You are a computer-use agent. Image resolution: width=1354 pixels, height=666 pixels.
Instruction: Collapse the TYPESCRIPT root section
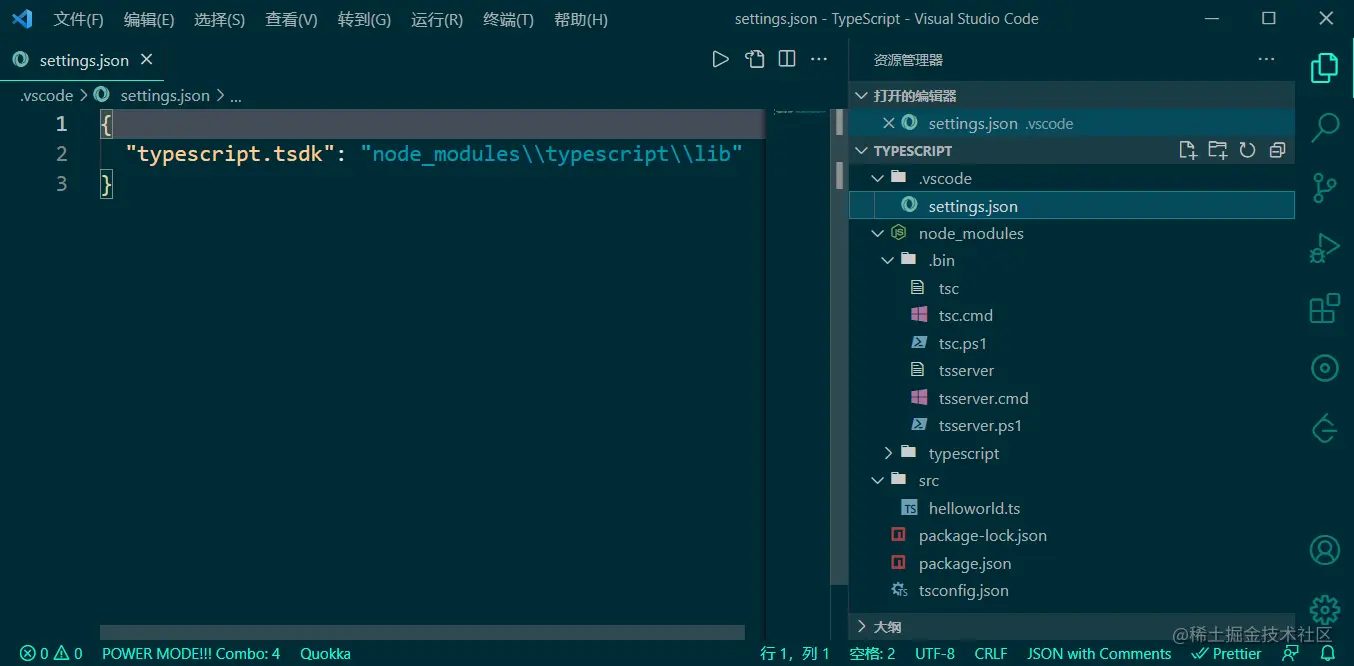(860, 151)
